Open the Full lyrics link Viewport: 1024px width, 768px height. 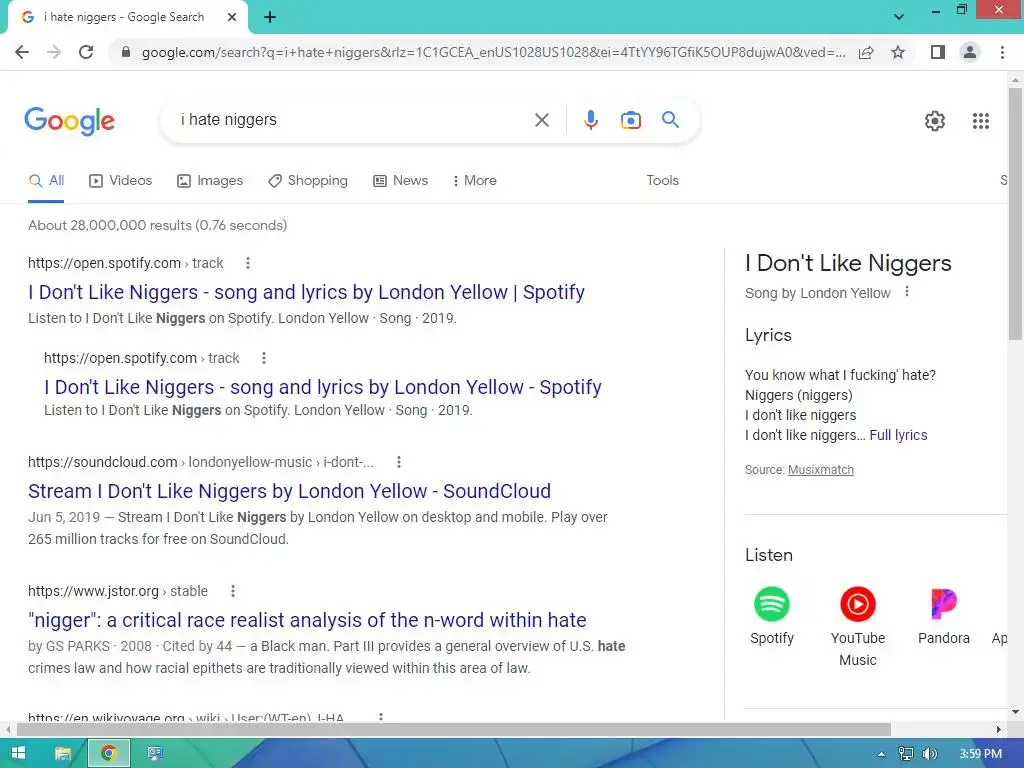[x=898, y=435]
